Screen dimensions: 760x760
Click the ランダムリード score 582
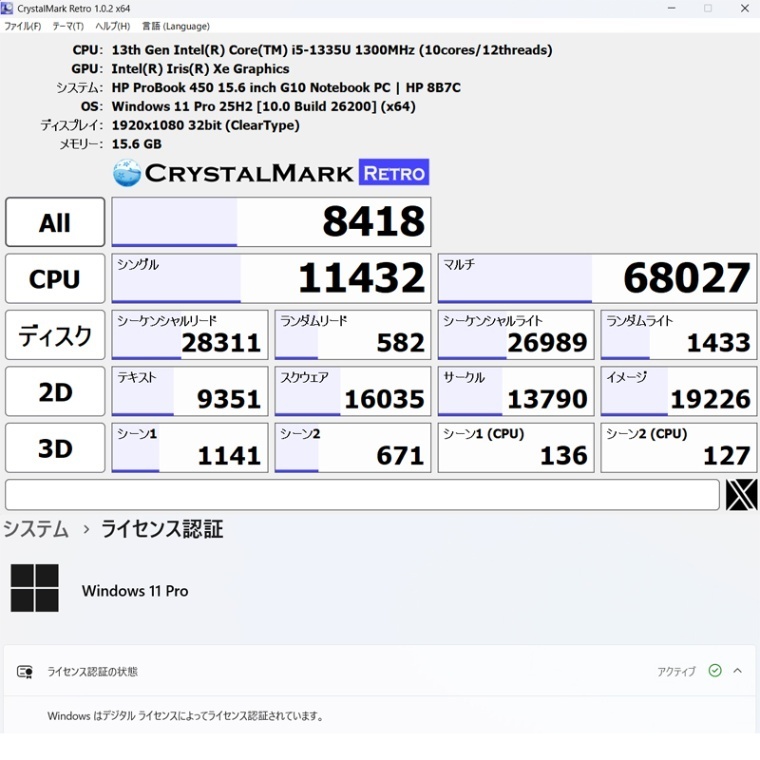click(x=352, y=335)
